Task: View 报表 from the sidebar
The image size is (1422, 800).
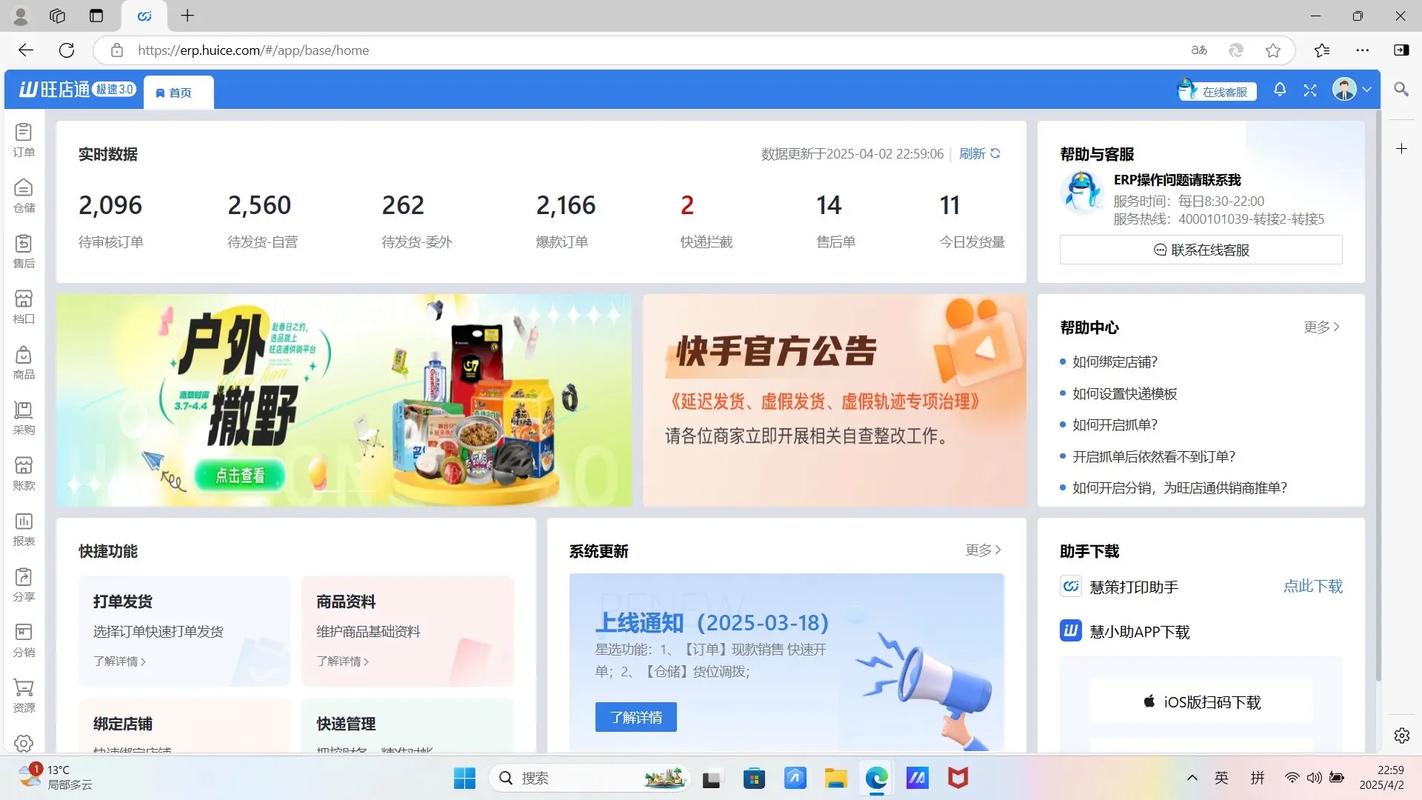Action: 23,529
